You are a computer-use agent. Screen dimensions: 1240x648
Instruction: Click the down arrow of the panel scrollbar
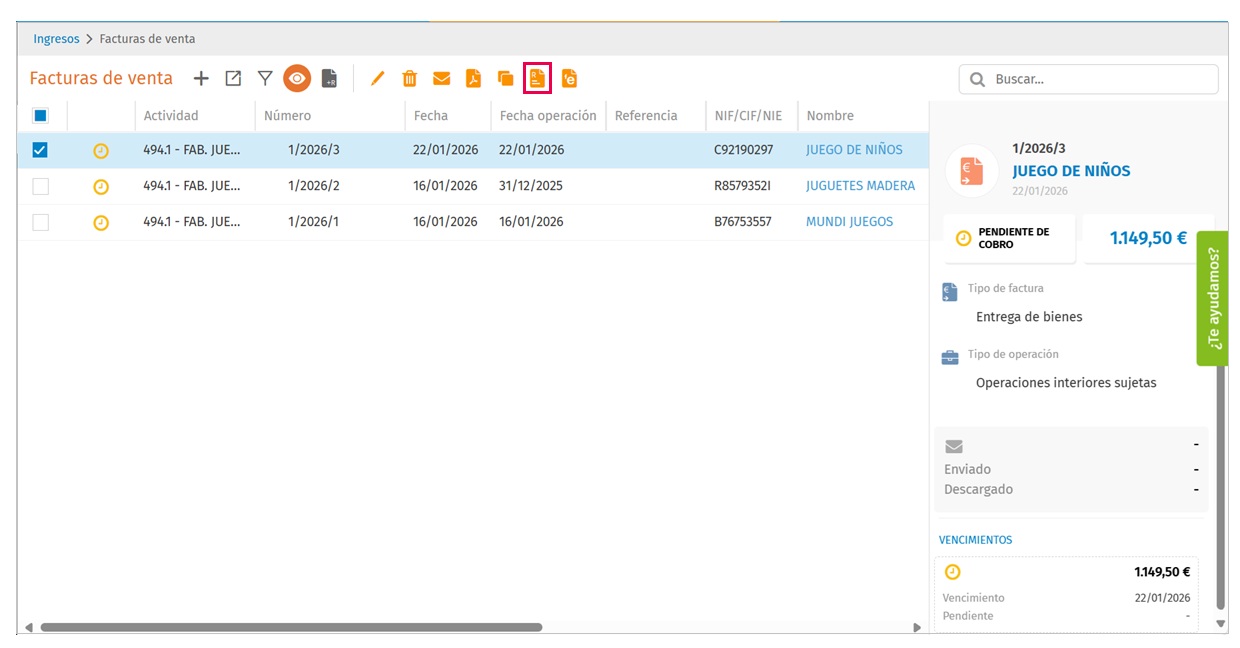pos(1221,624)
